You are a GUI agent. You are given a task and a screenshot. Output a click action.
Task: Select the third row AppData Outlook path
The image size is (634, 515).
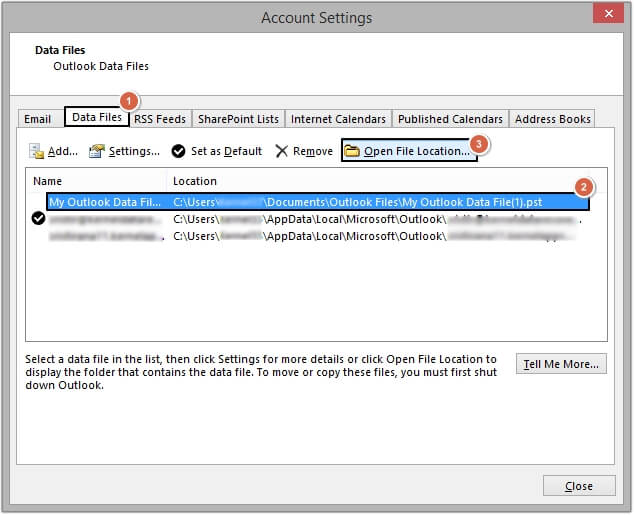click(374, 236)
